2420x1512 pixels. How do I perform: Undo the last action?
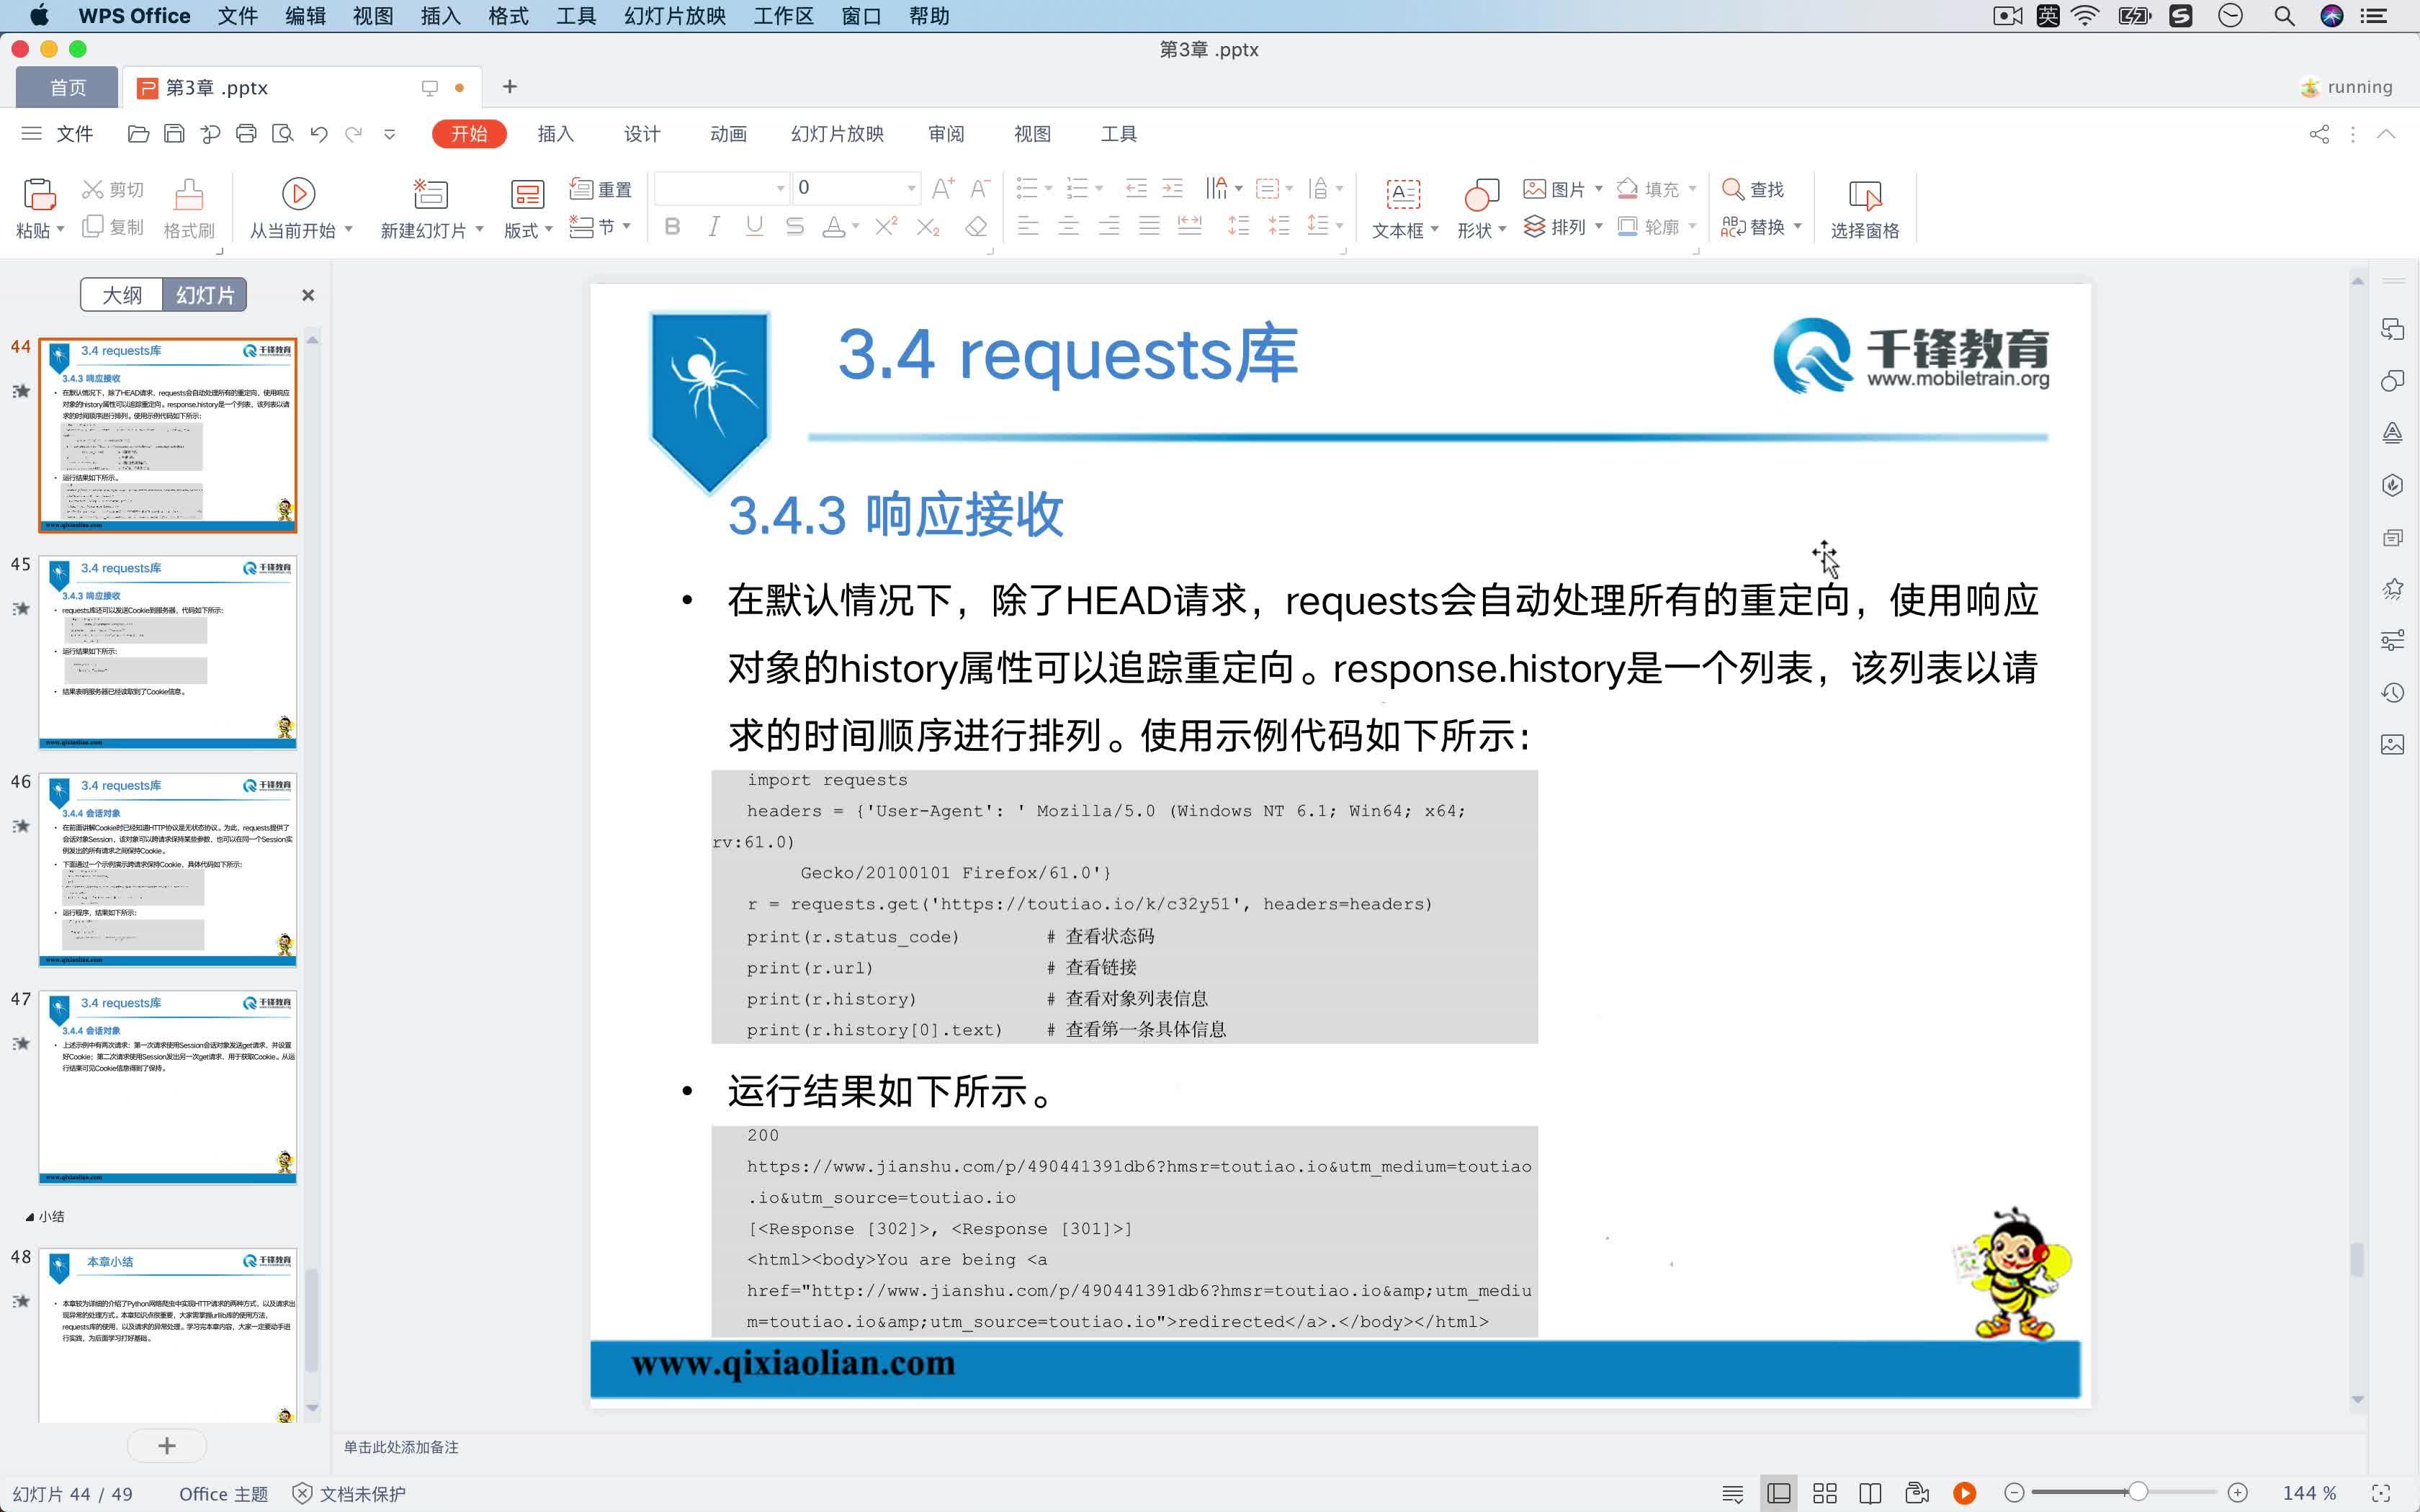coord(319,134)
